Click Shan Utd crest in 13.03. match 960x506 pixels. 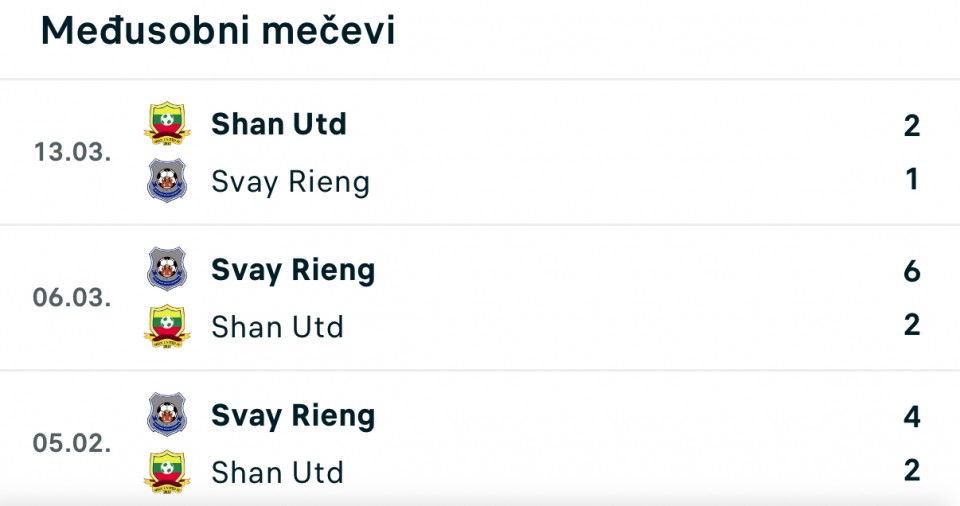coord(167,123)
